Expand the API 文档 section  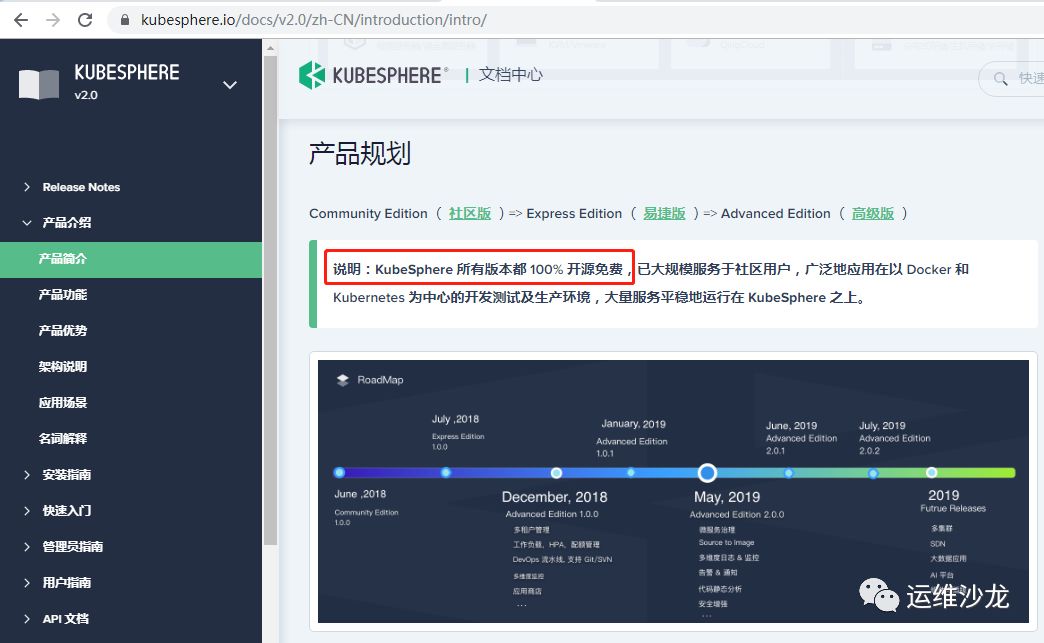click(x=65, y=618)
